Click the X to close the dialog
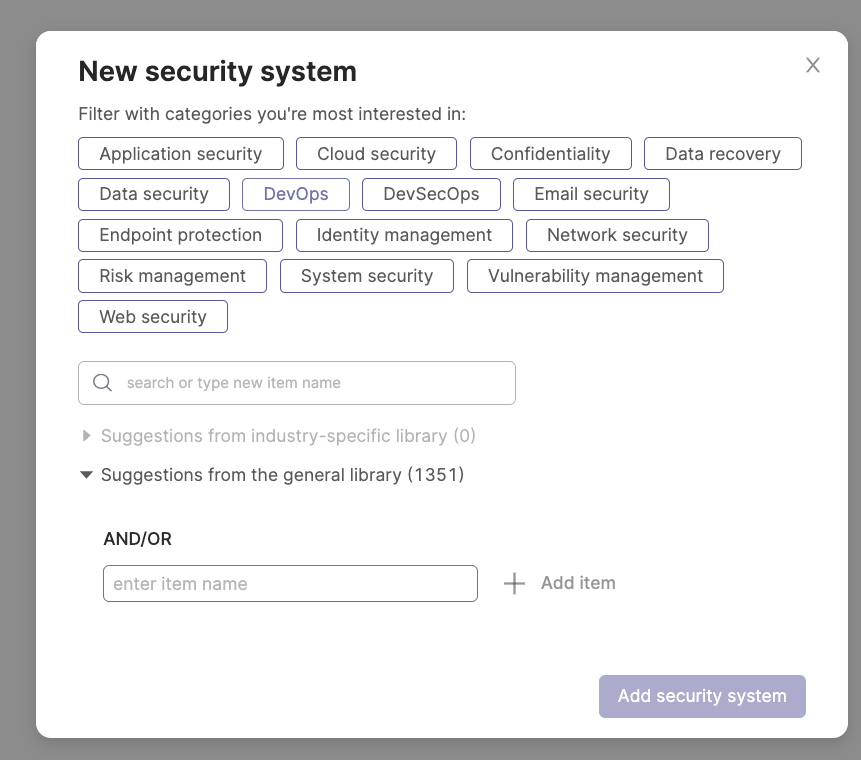Screen dimensions: 861x760 (812, 64)
